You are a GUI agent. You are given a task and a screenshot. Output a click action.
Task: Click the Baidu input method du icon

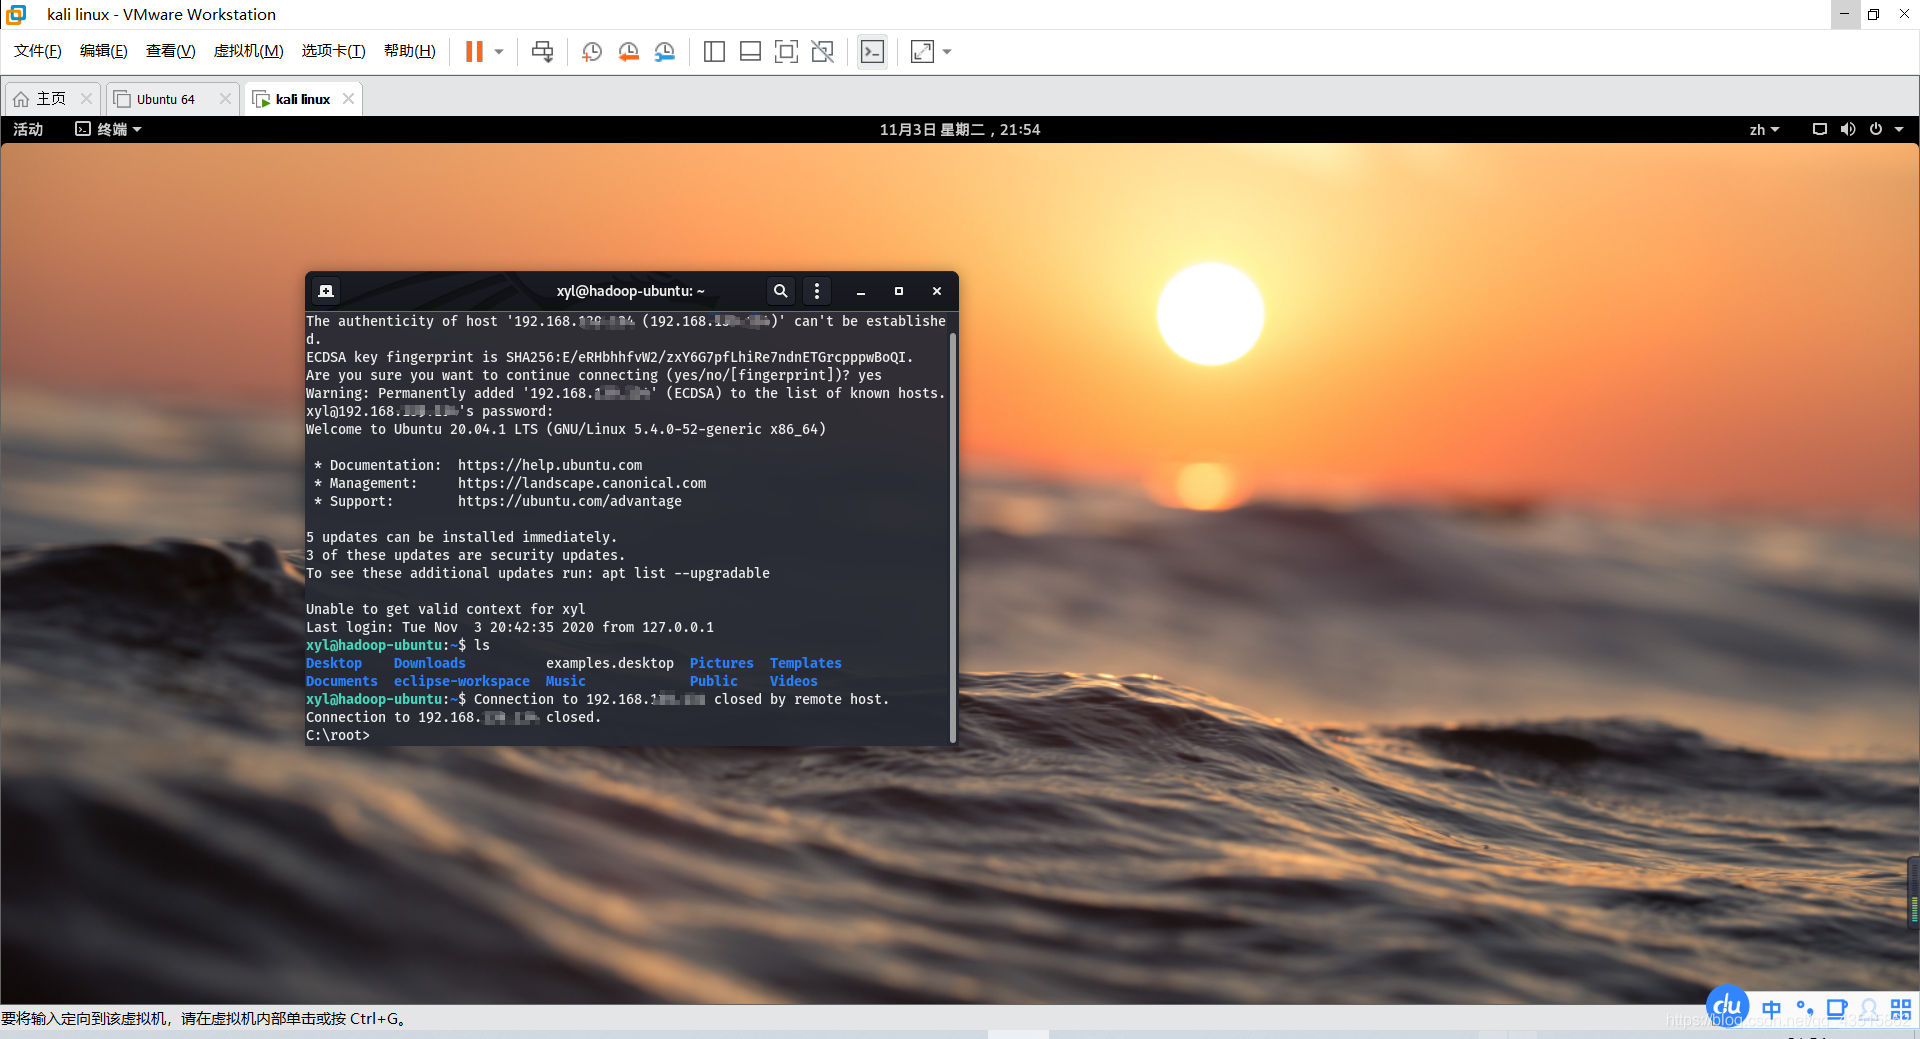point(1728,1007)
